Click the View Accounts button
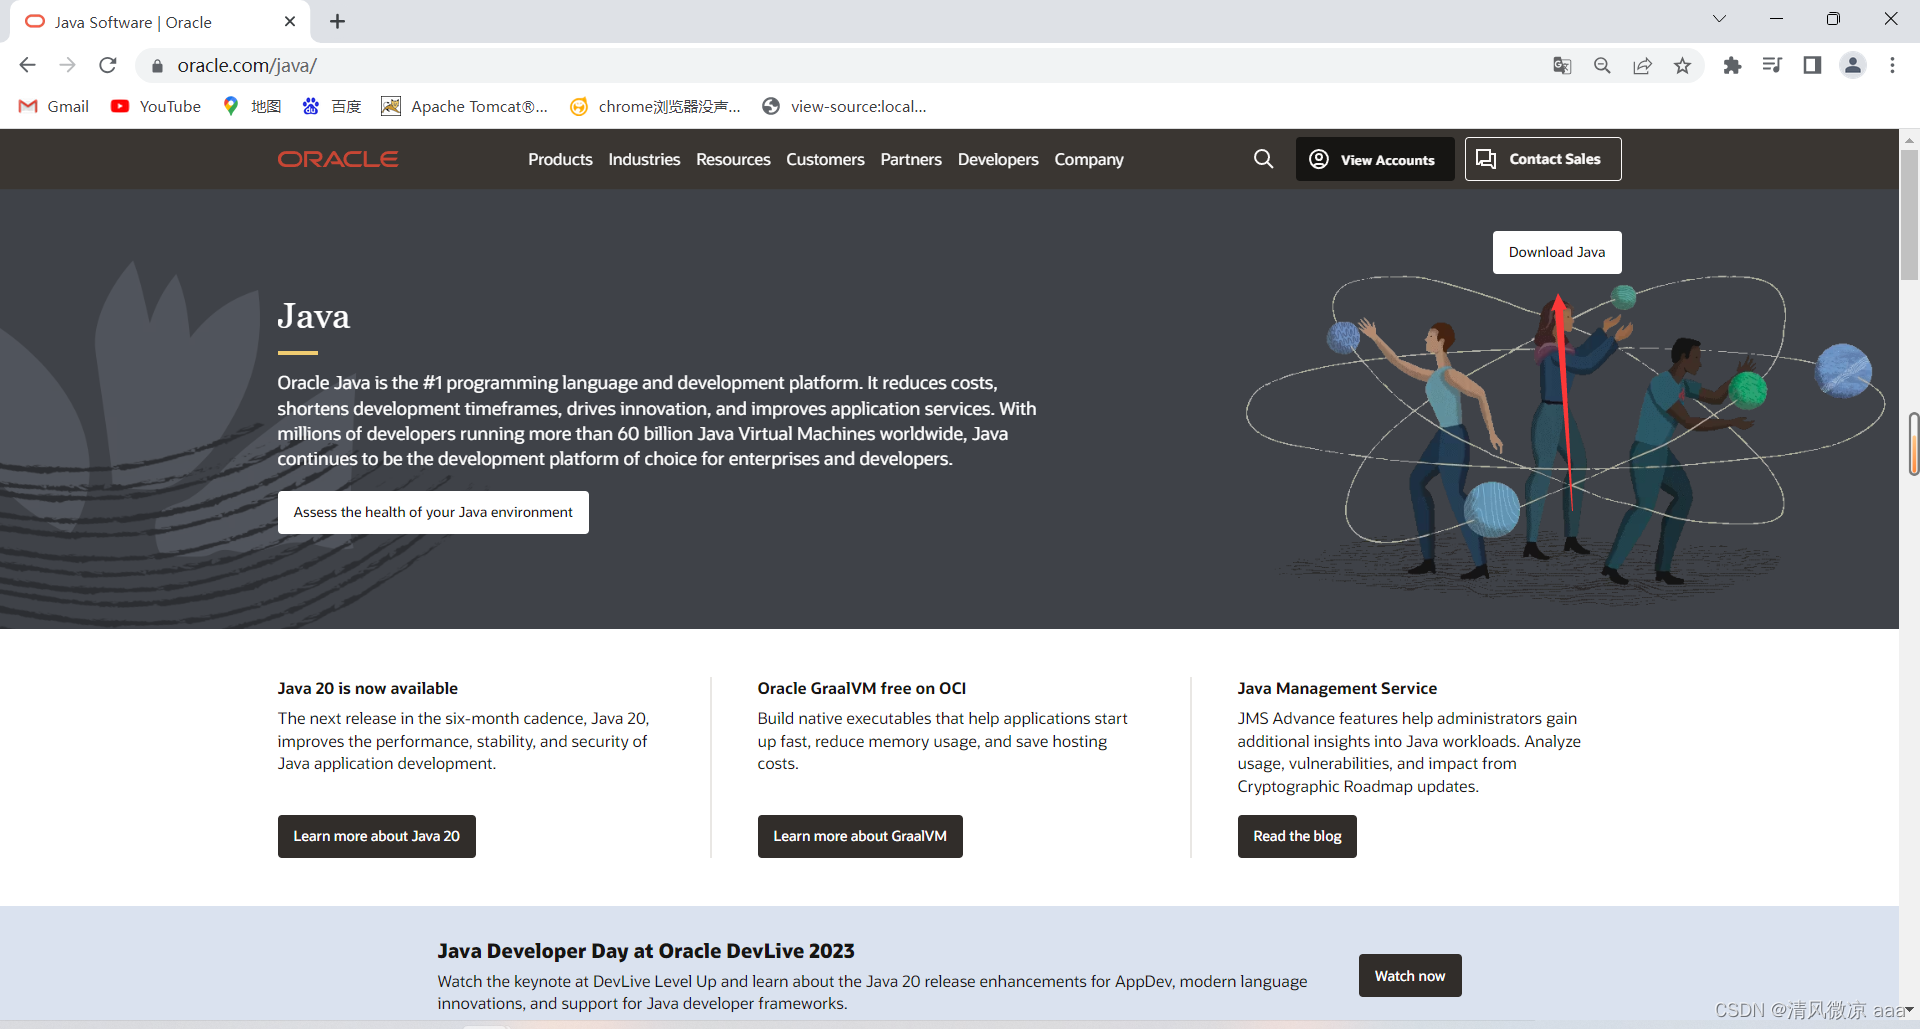Screen dimensions: 1920x1029 pyautogui.click(x=1375, y=159)
